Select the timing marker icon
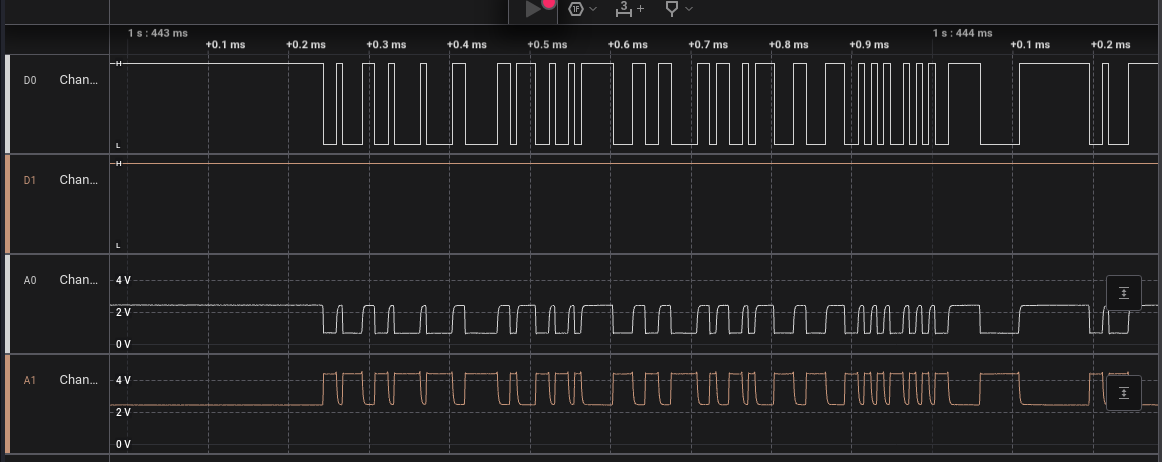Viewport: 1162px width, 462px height. coord(672,9)
